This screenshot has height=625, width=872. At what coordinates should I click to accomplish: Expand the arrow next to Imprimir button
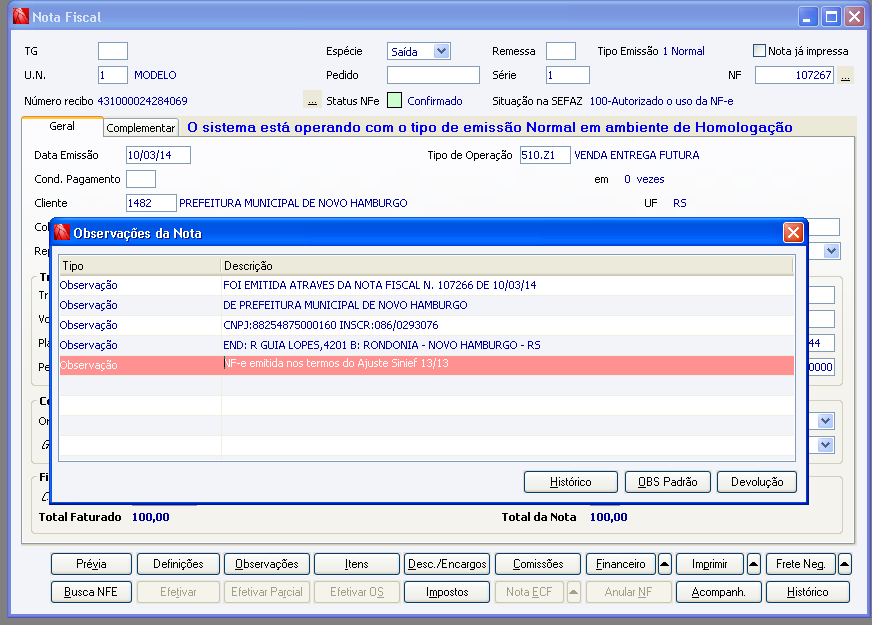tap(754, 564)
